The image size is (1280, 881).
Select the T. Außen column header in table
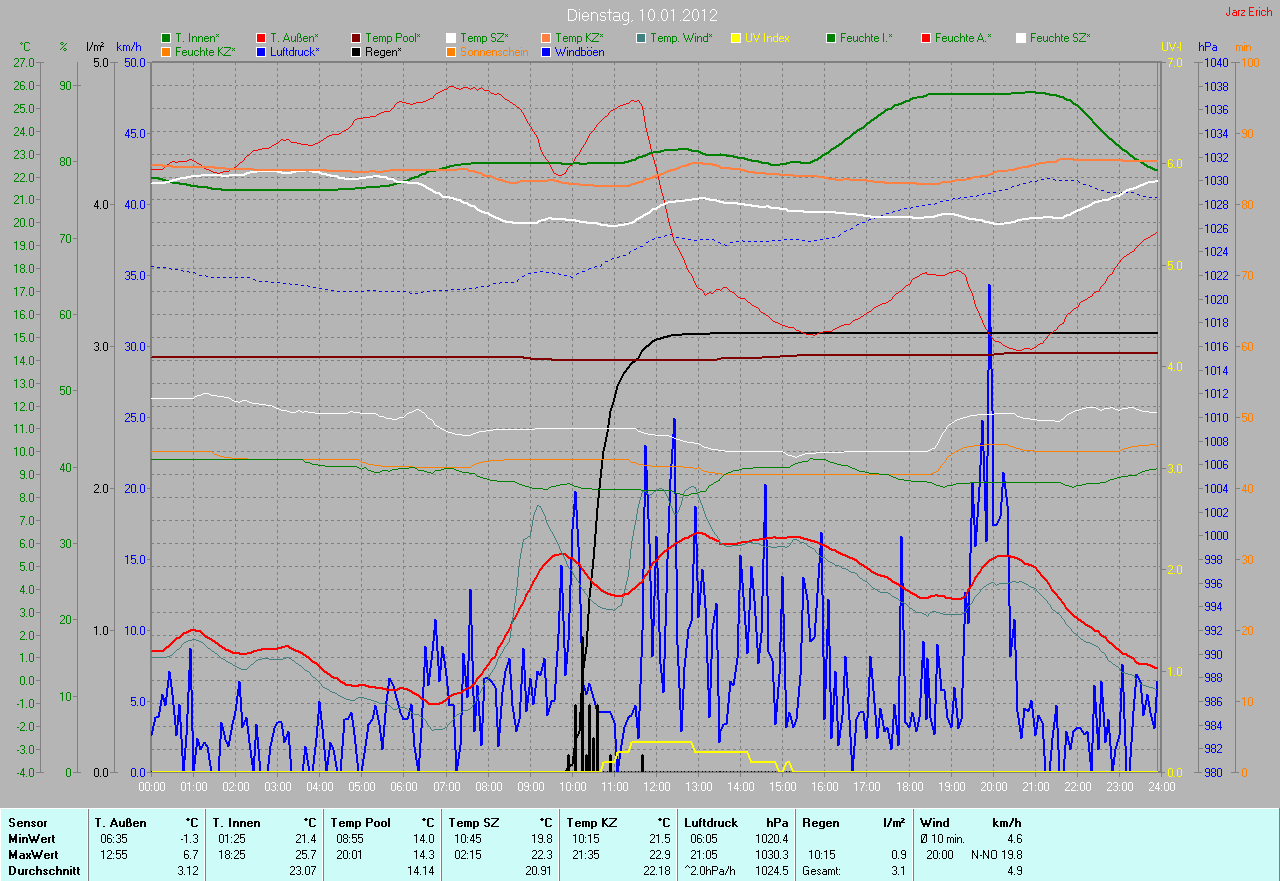[121, 823]
